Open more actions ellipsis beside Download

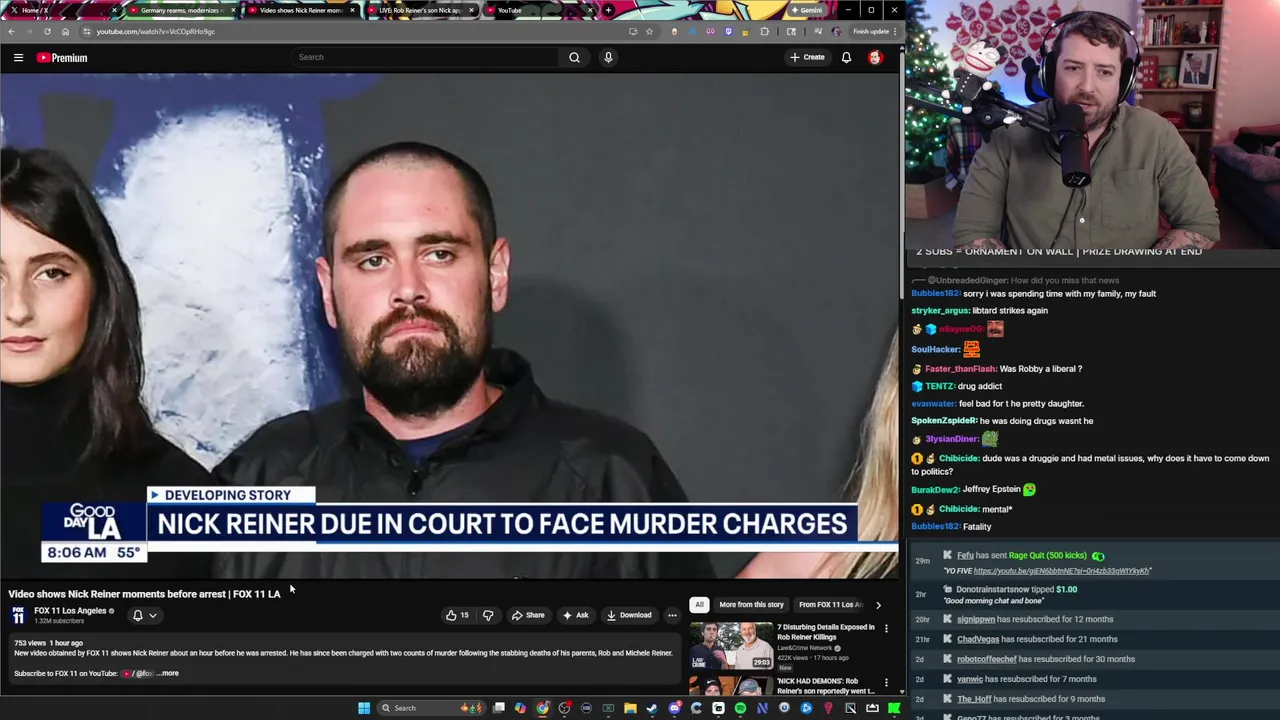[x=672, y=615]
